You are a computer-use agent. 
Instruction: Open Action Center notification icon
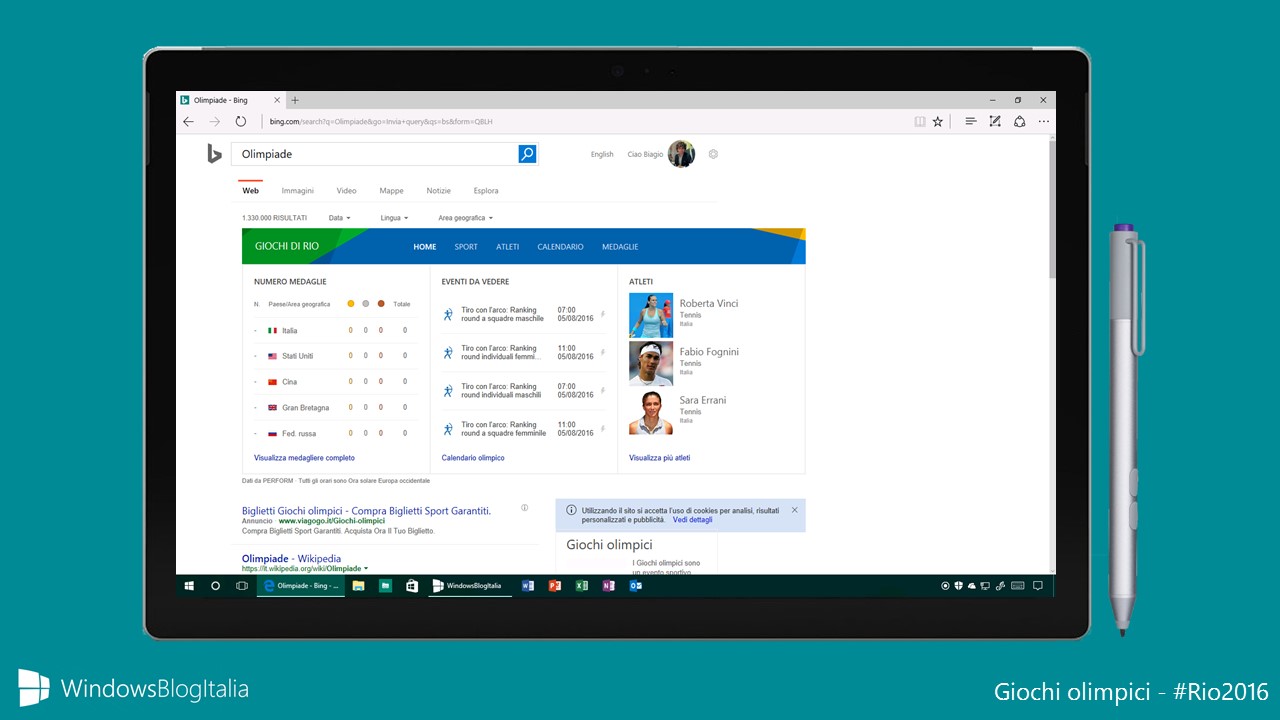click(1038, 586)
